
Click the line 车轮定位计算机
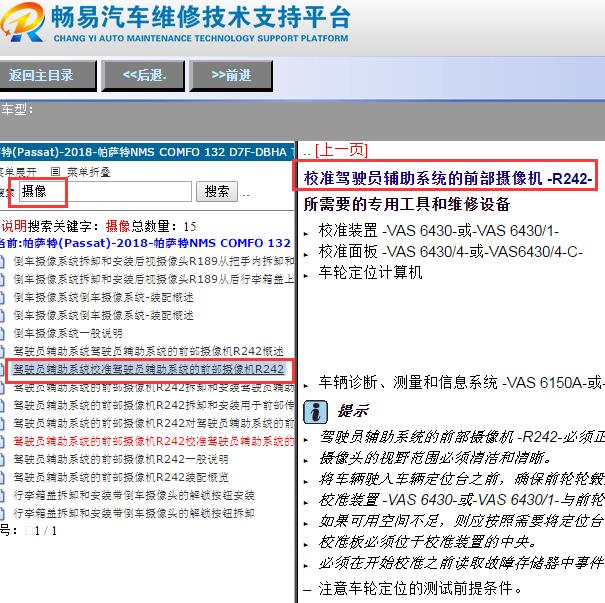tap(370, 272)
